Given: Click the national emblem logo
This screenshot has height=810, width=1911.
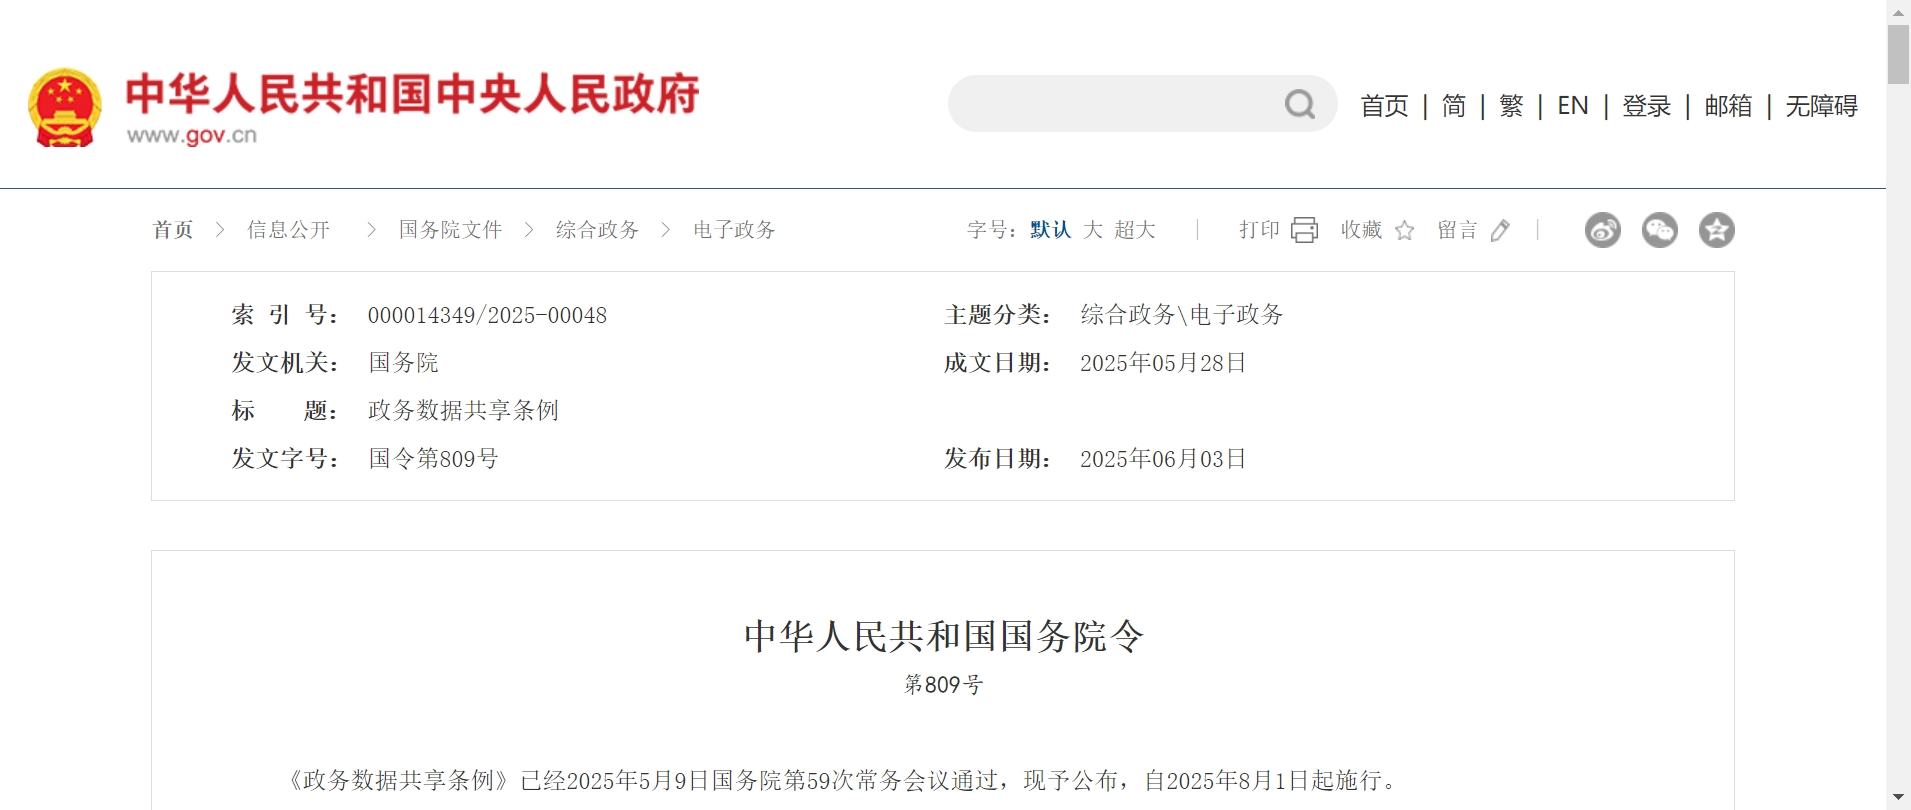Looking at the screenshot, I should click(x=65, y=108).
